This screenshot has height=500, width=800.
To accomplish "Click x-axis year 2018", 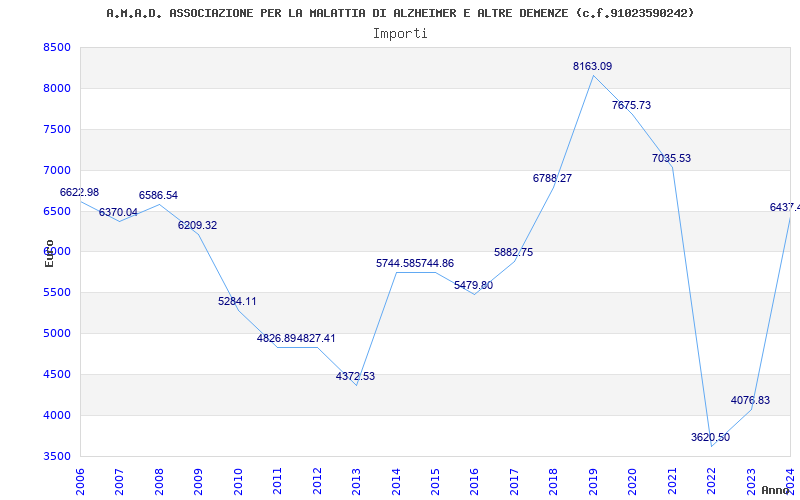I will tap(554, 482).
